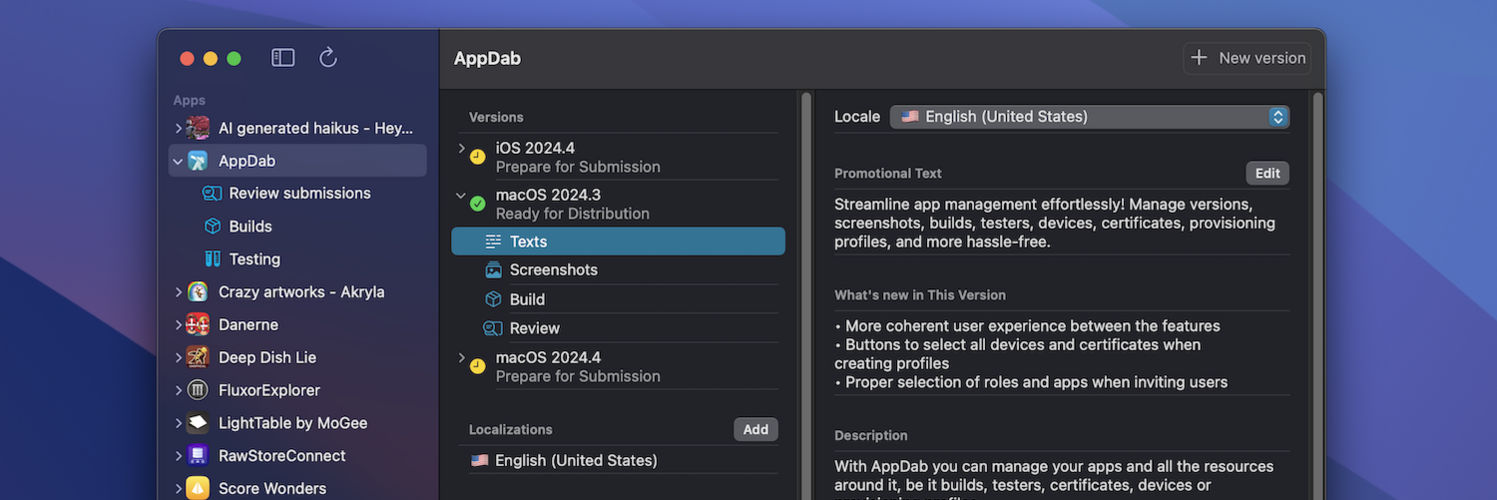Expand the Danerne app

tap(178, 325)
